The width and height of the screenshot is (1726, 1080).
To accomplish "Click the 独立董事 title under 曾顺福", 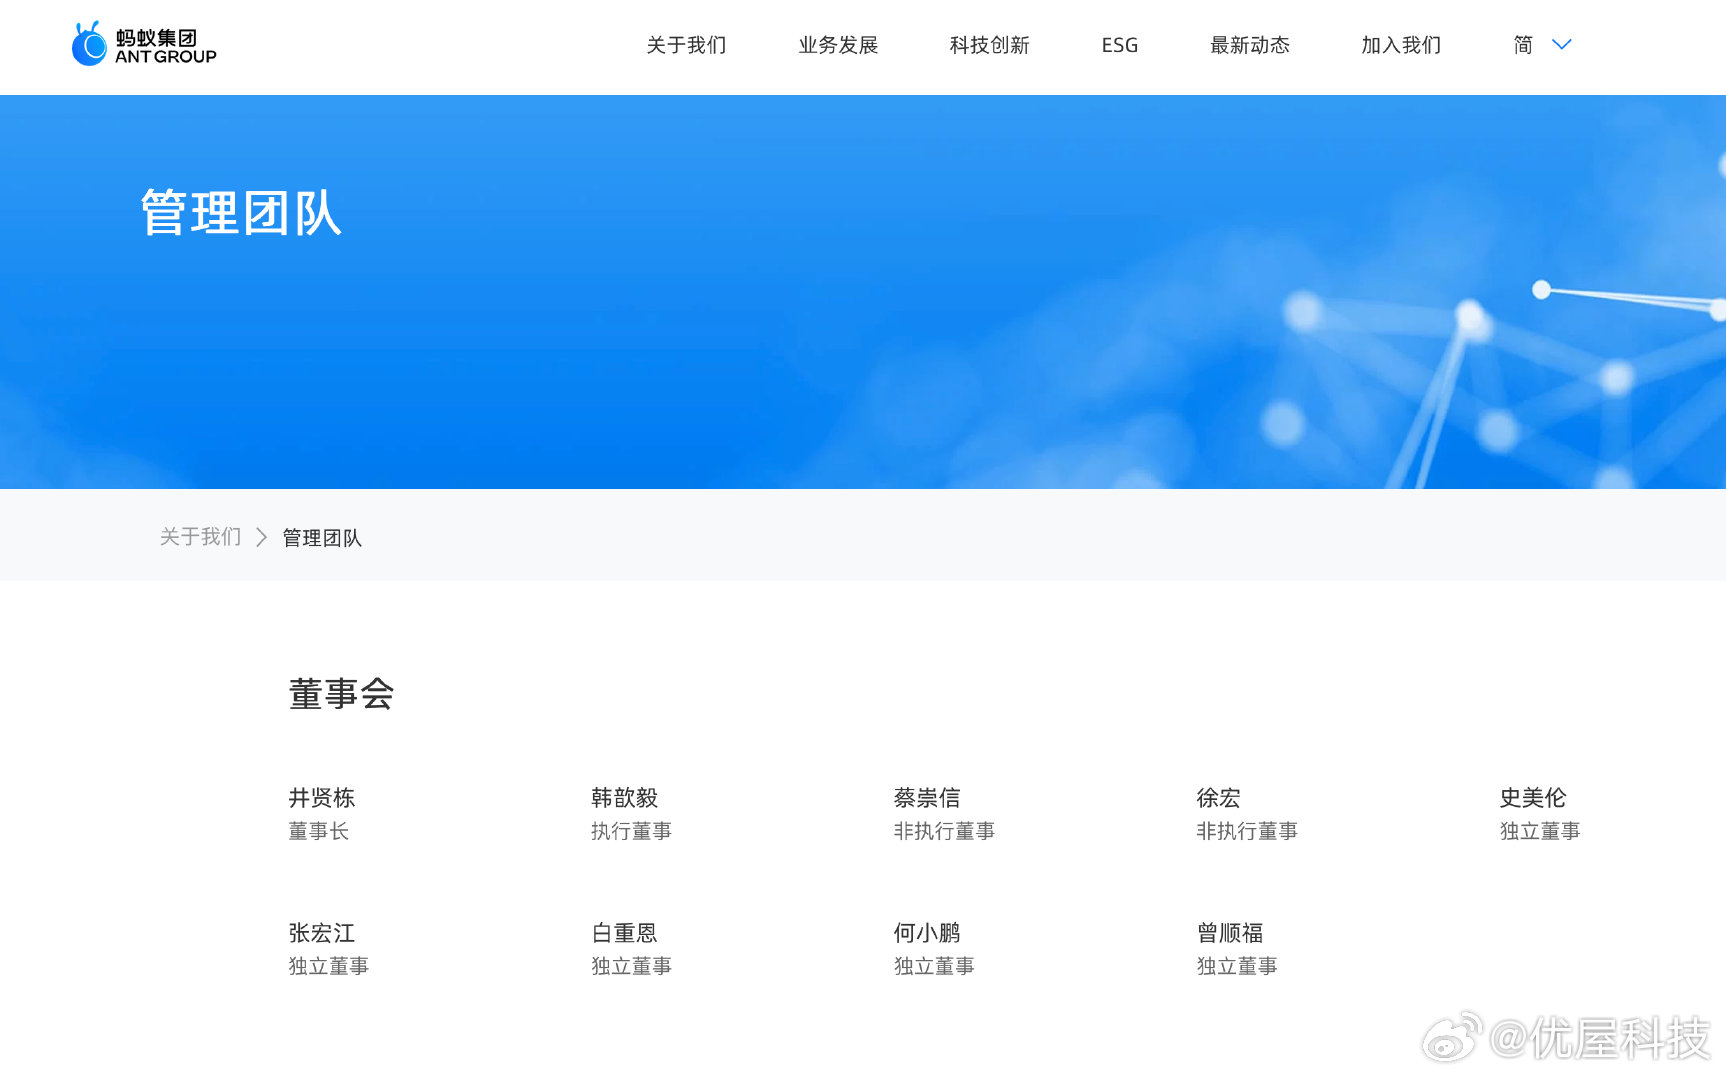I will [x=1237, y=966].
